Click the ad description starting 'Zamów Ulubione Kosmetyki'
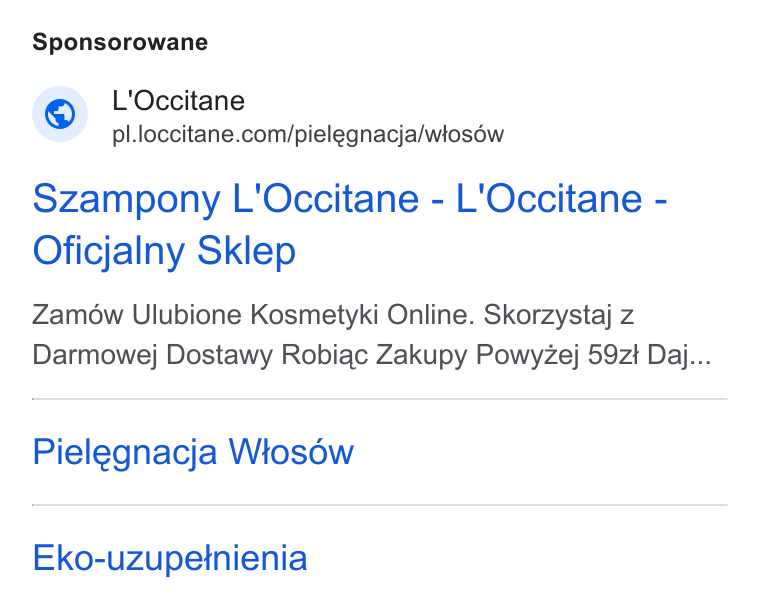This screenshot has width=760, height=610. click(x=372, y=335)
